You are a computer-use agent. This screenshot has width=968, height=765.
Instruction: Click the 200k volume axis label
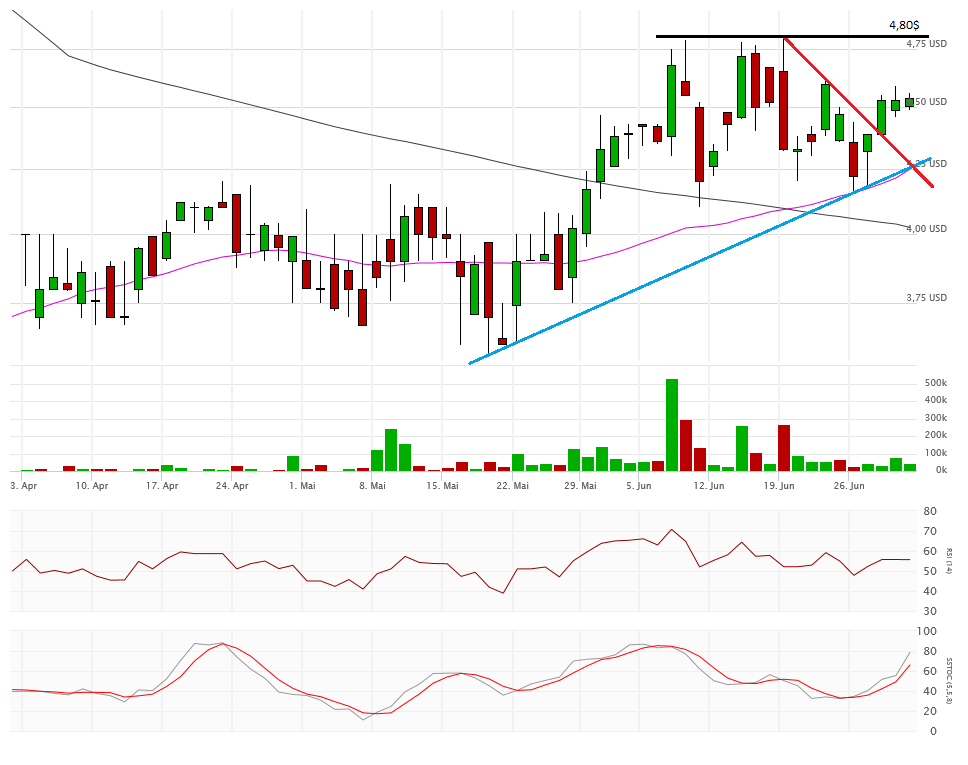click(x=935, y=436)
